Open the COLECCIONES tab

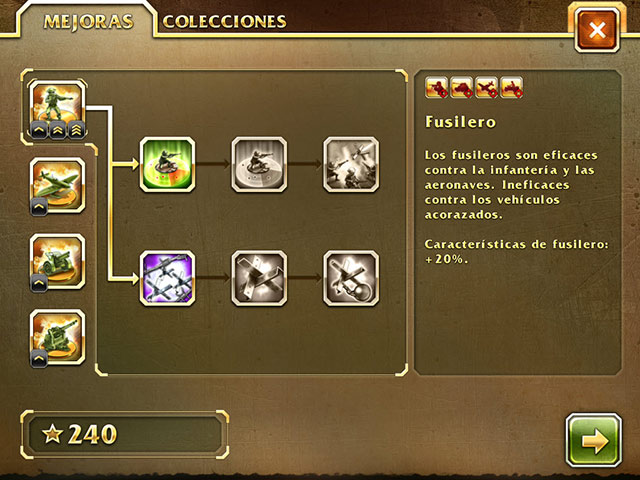point(224,22)
